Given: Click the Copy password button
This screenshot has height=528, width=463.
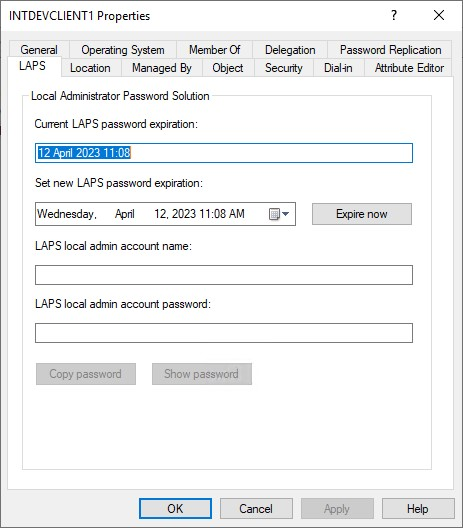Looking at the screenshot, I should (86, 374).
